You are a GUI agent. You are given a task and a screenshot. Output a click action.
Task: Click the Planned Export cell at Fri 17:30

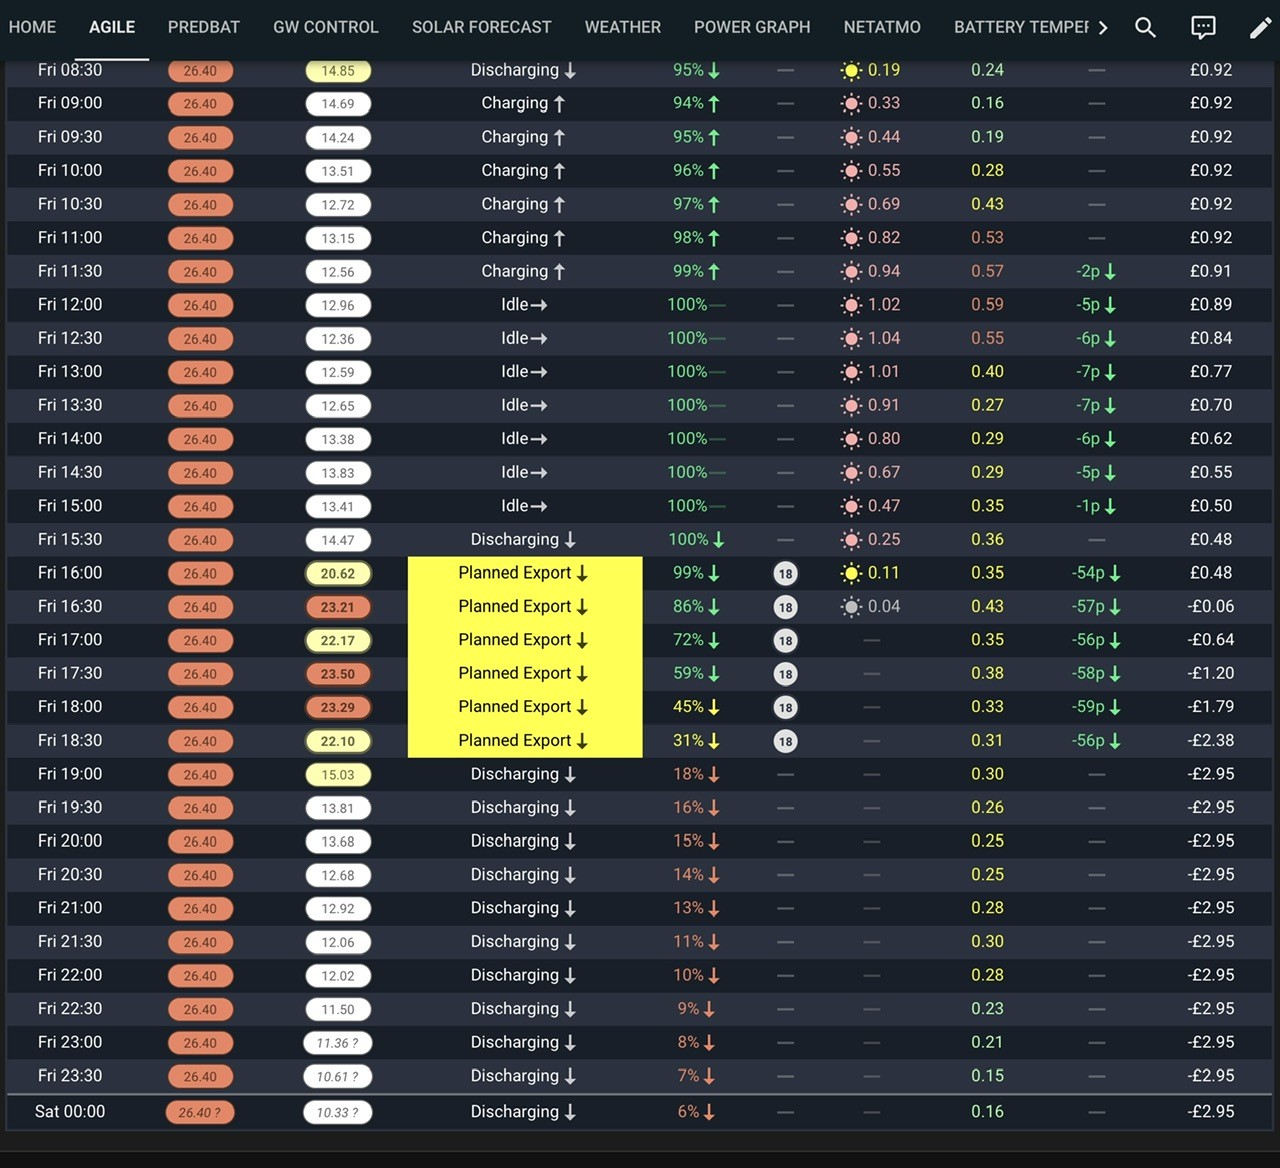(525, 674)
